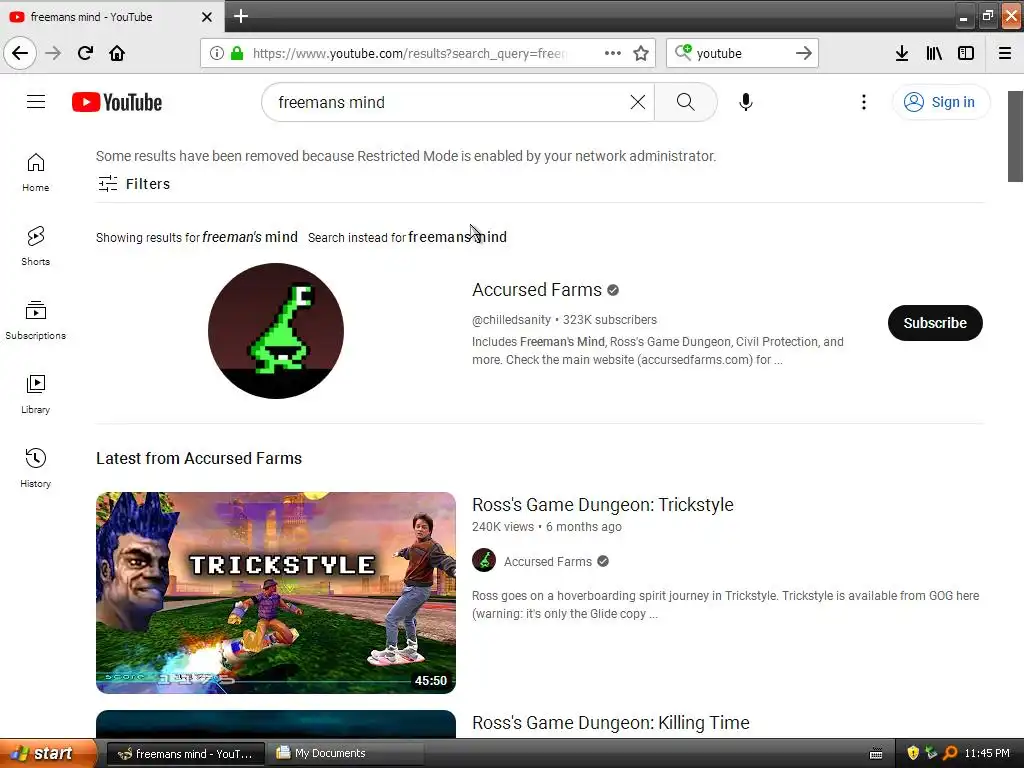
Task: Go to YouTube home via logo
Action: point(117,102)
